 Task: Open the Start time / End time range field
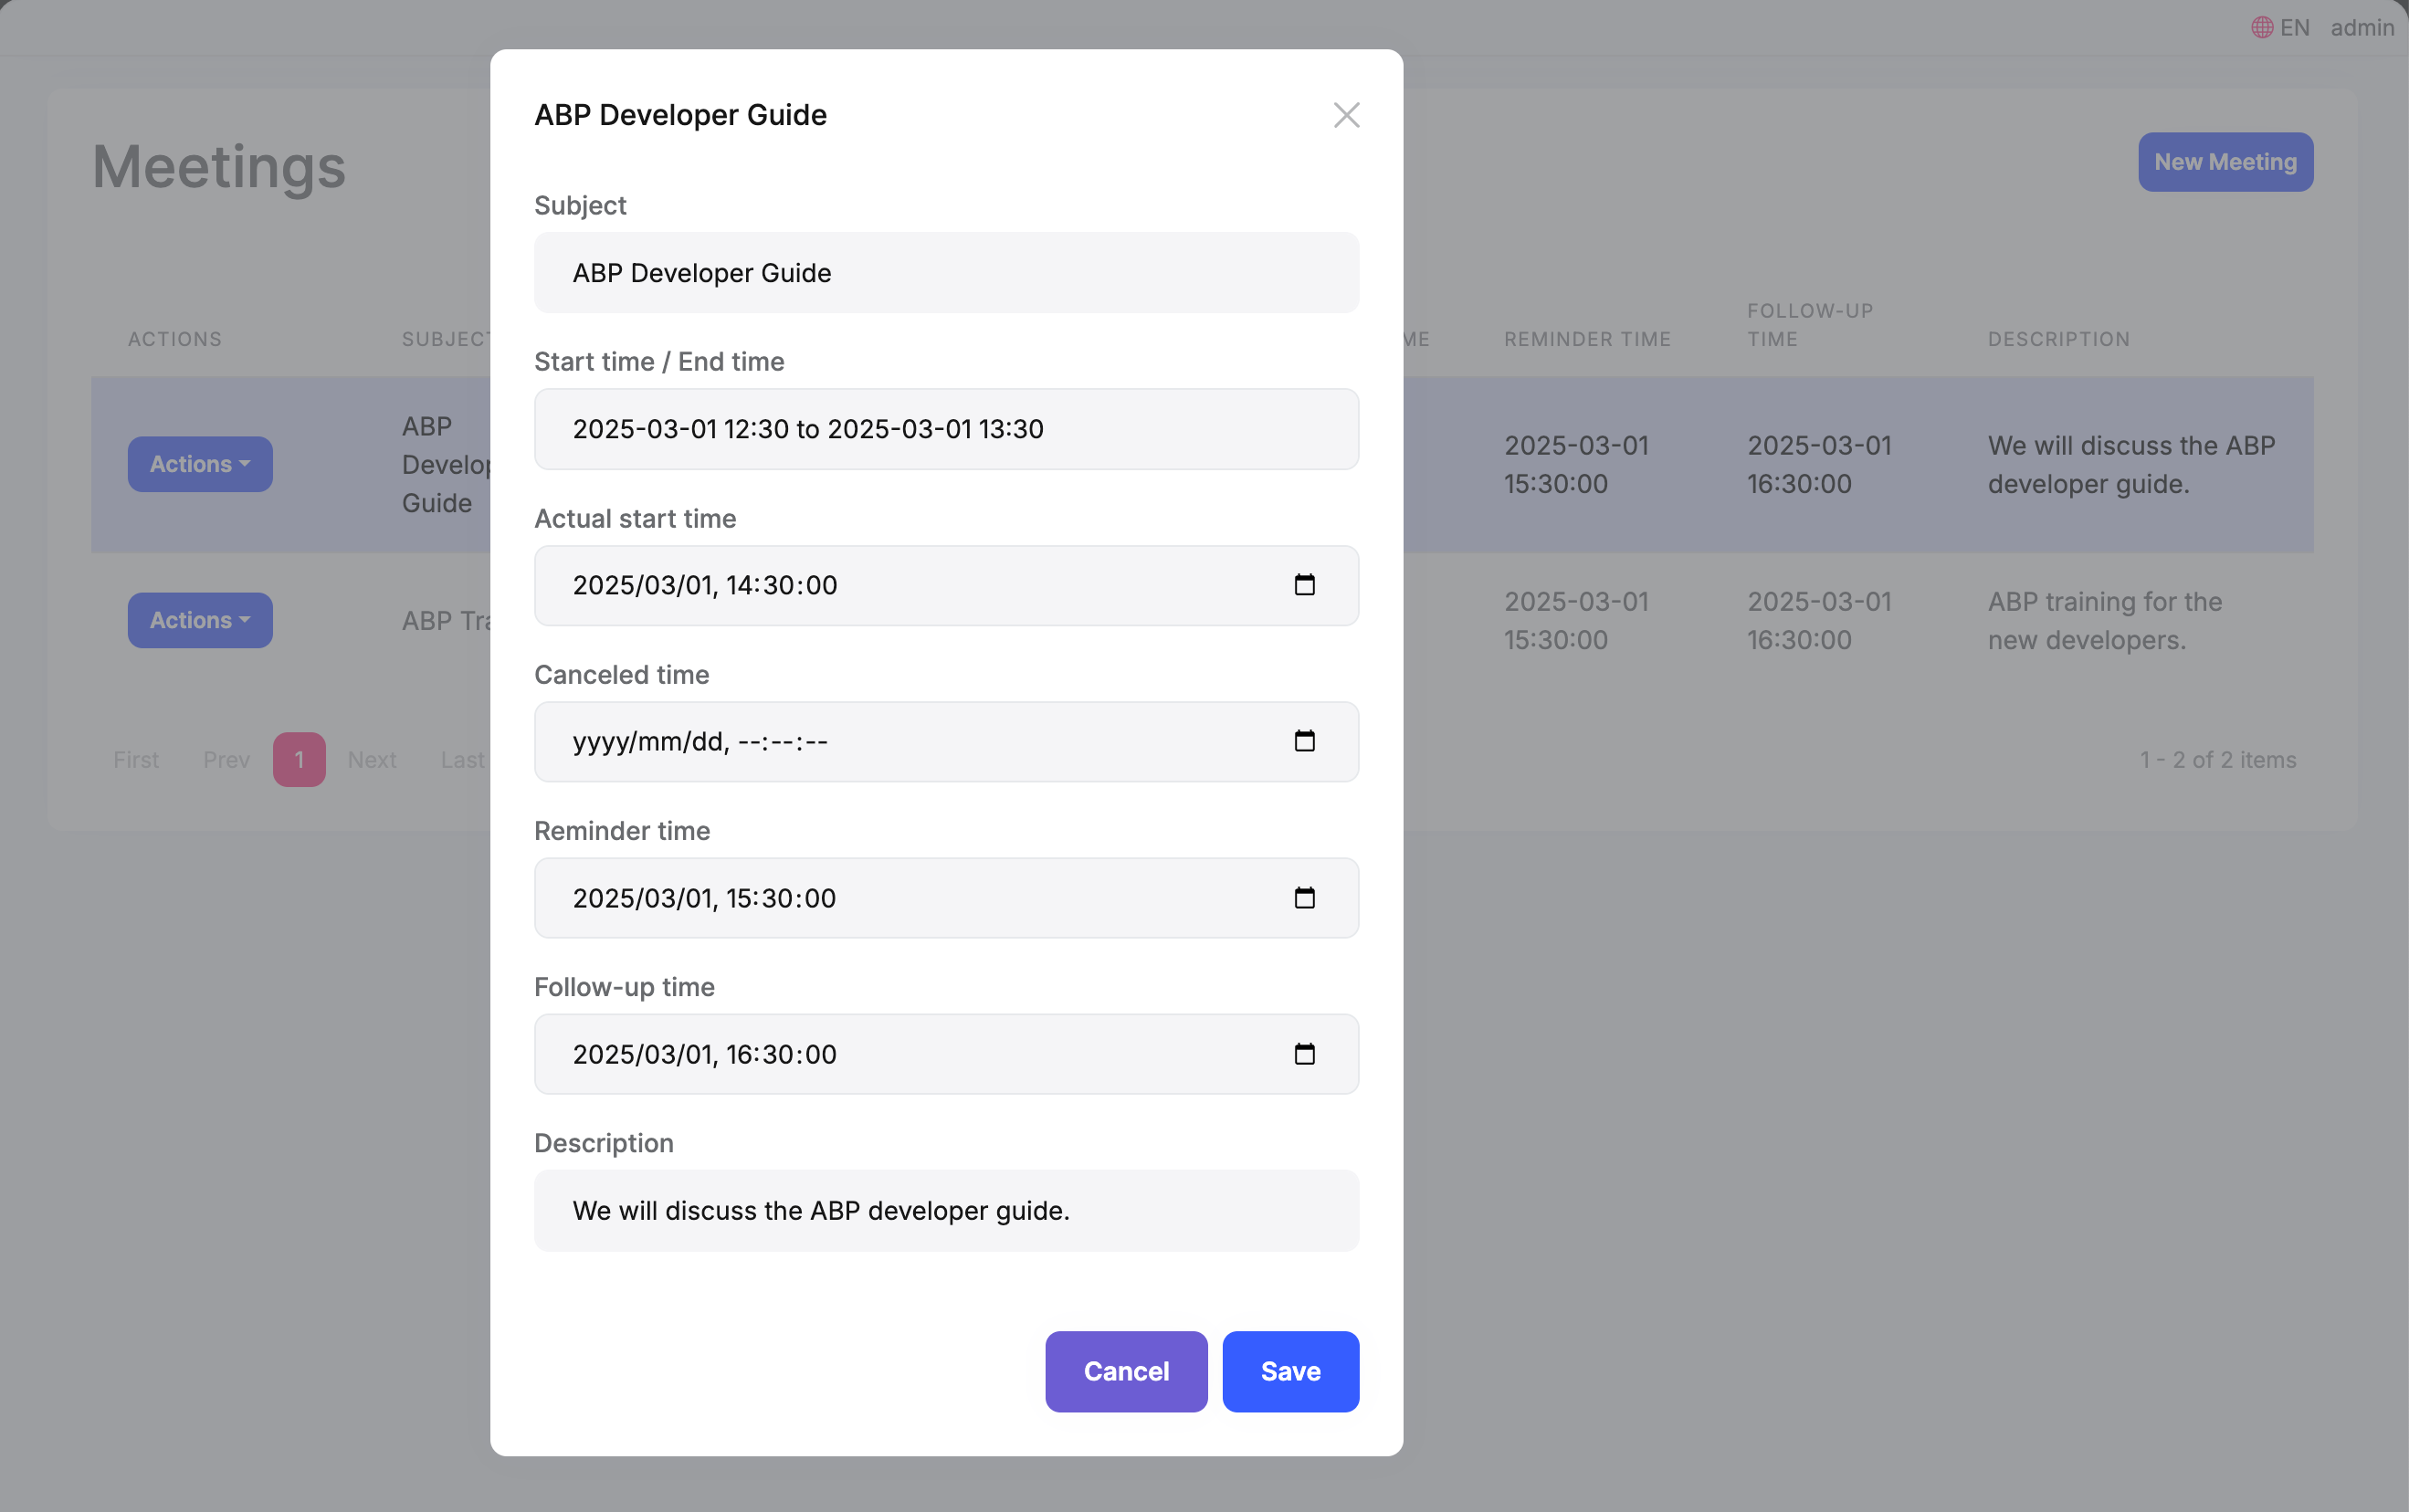coord(945,429)
